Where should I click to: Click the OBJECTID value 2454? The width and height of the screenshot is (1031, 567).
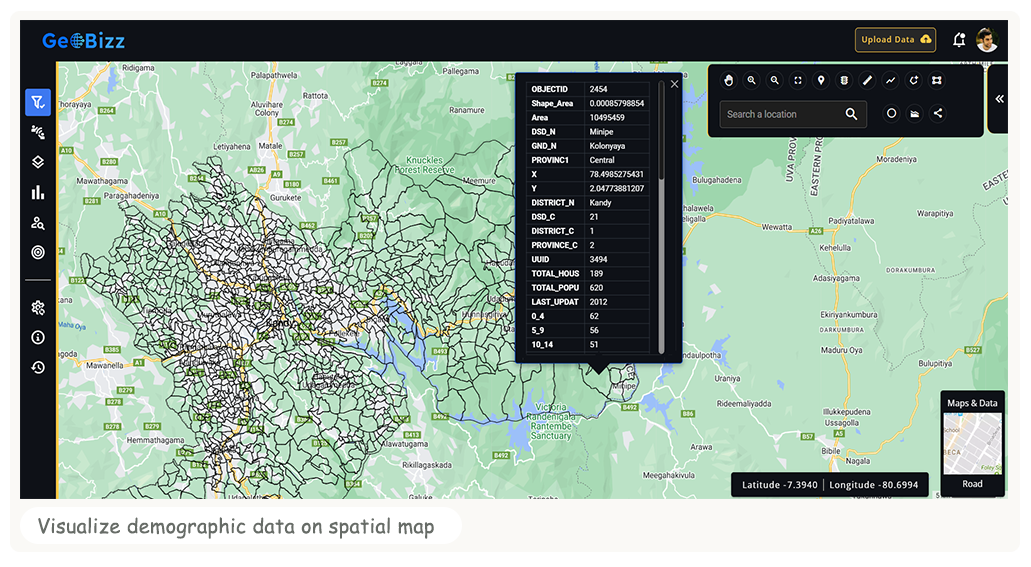point(598,89)
